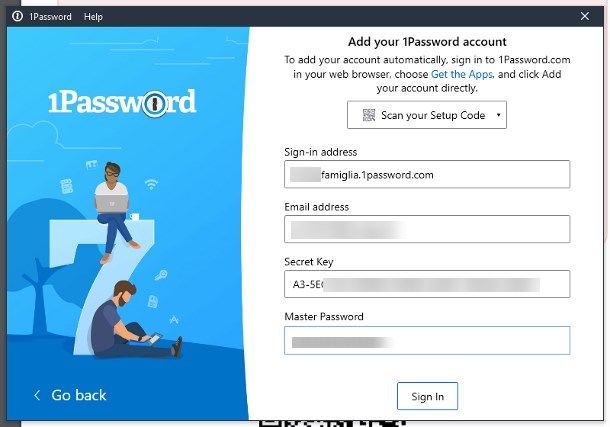Click into the Master Password field

click(x=427, y=341)
